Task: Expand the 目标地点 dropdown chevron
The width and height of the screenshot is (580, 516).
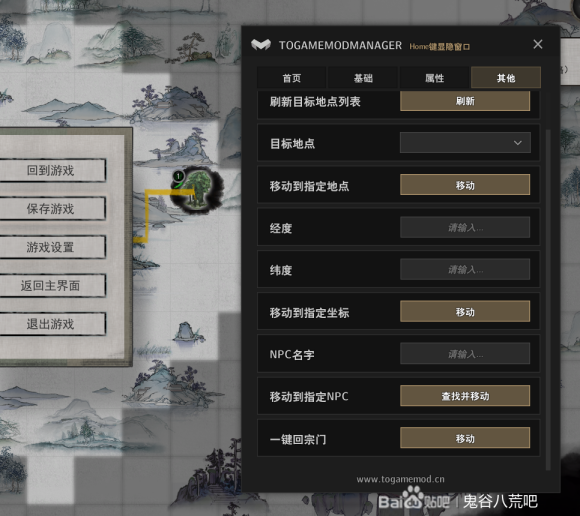Action: (517, 143)
